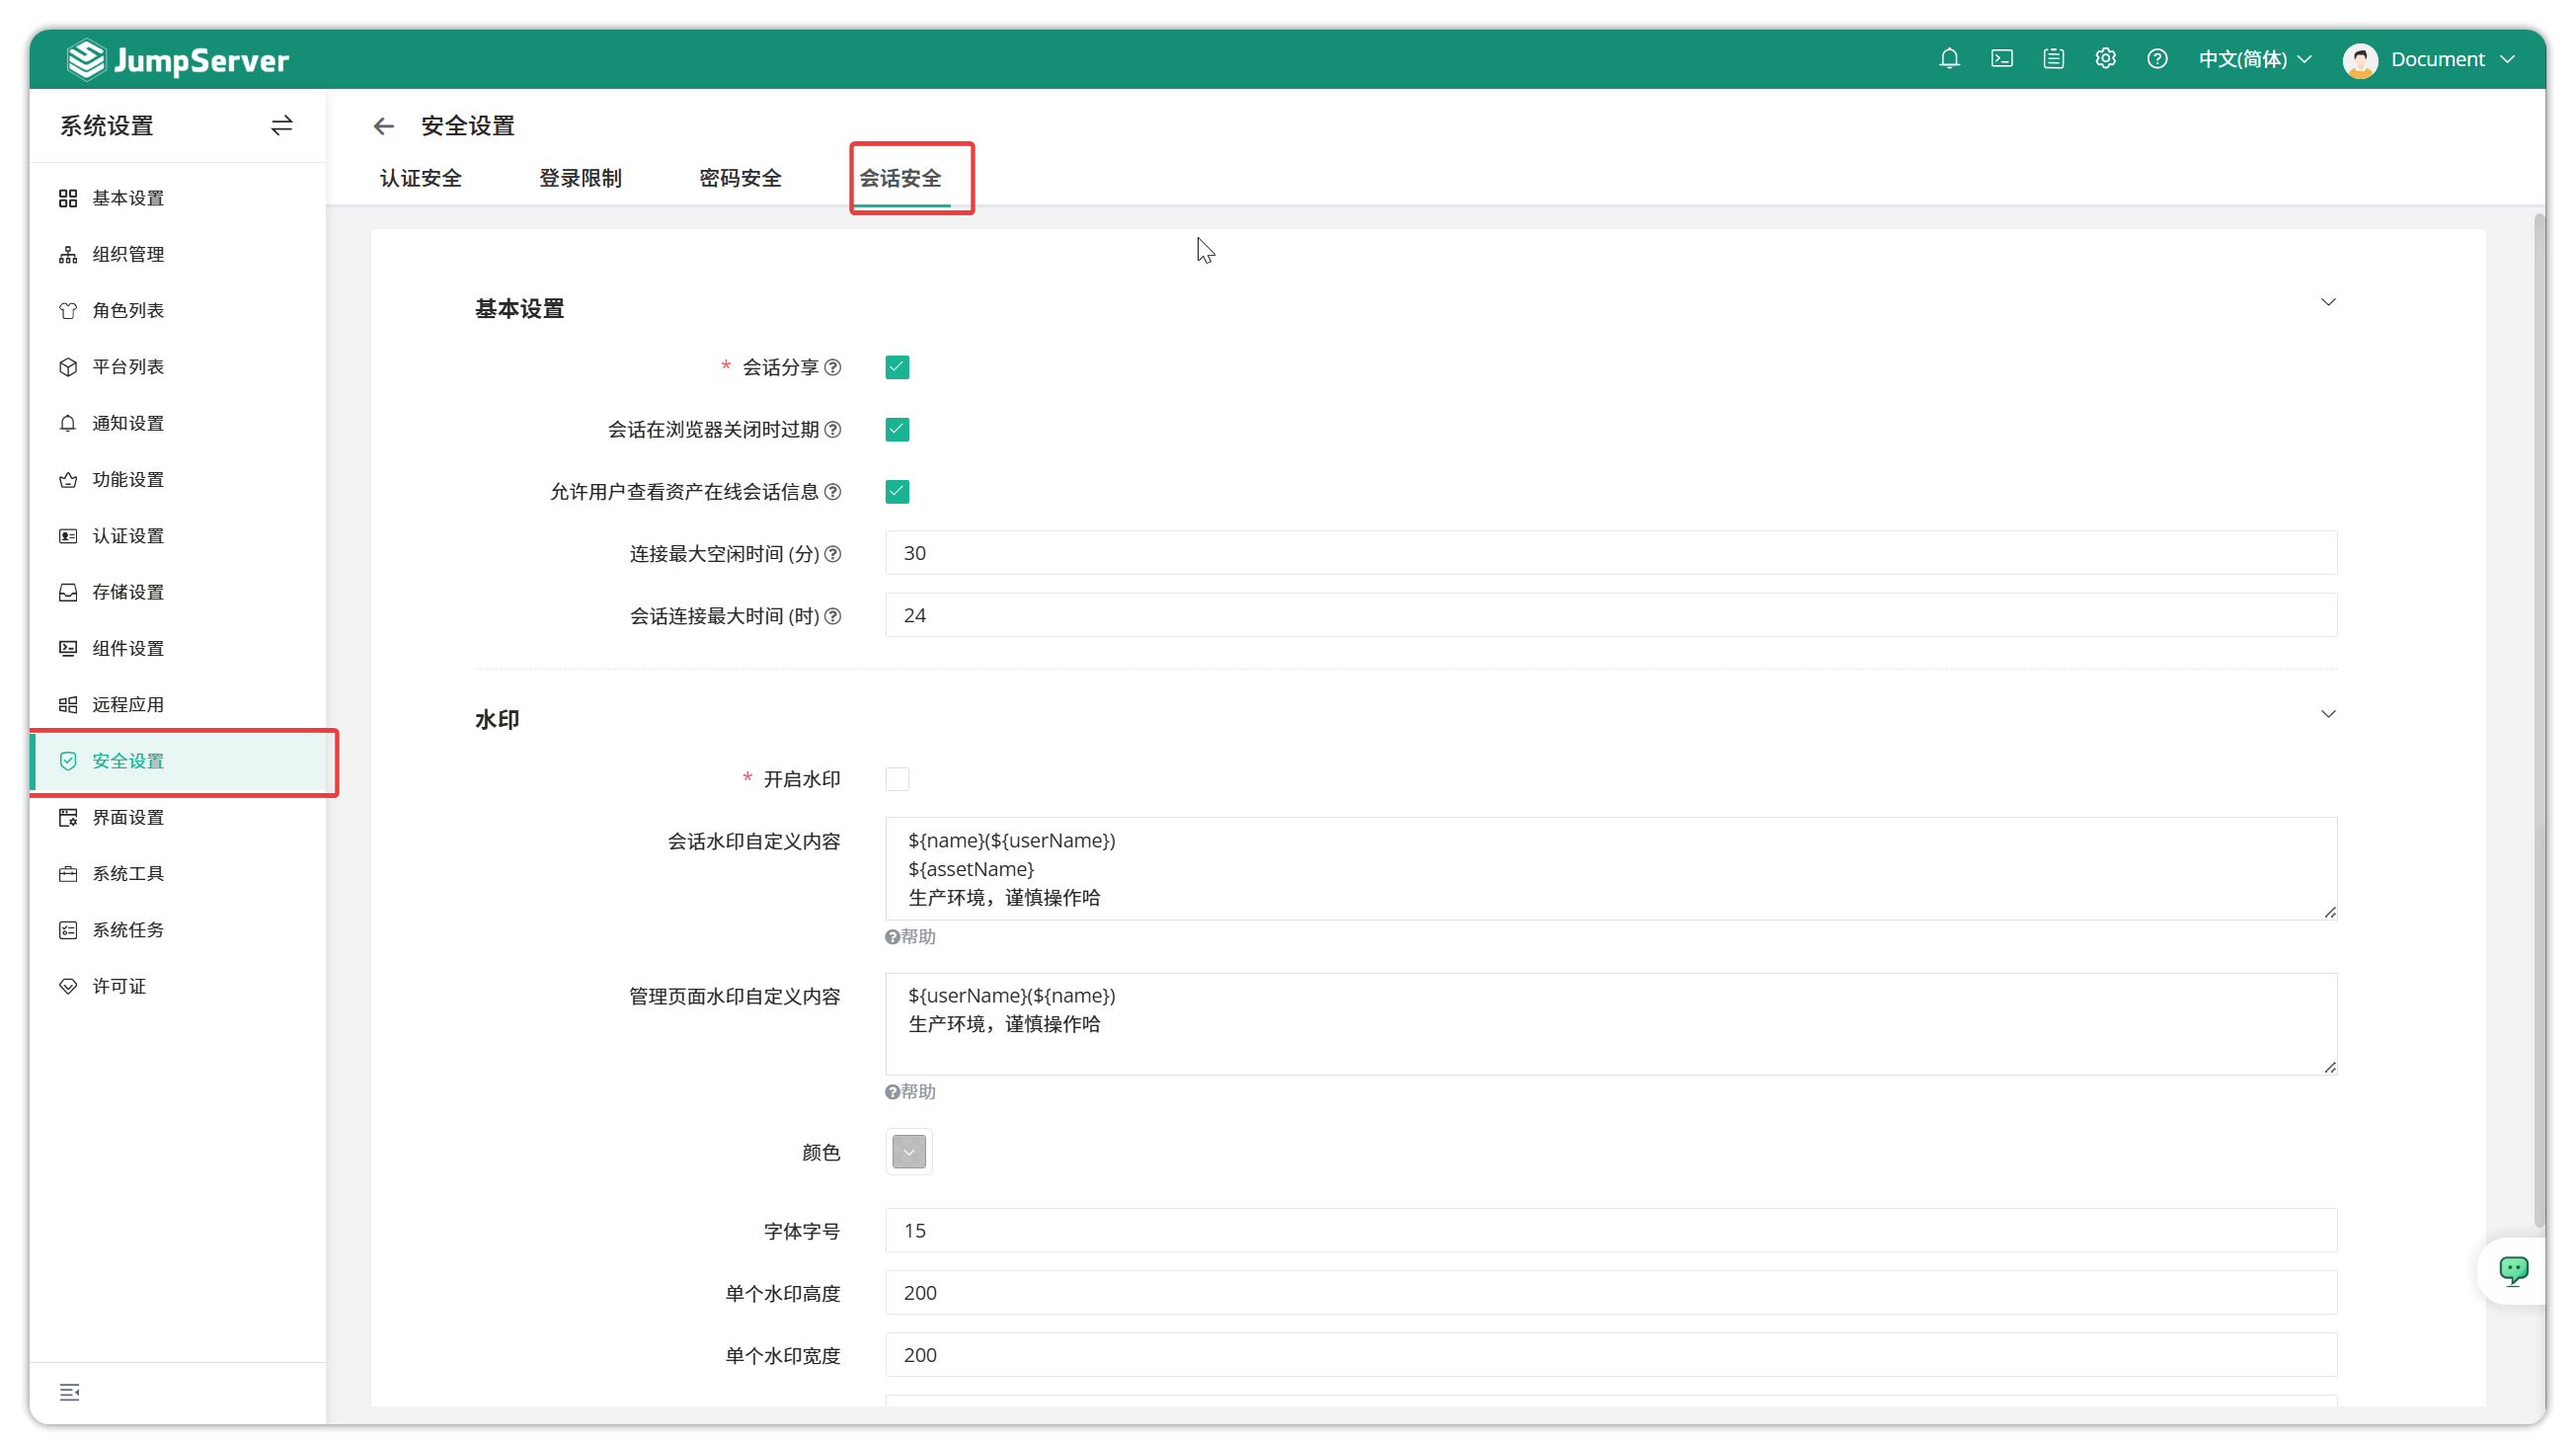Open 通知设置 in the sidebar
Screen dimensions: 2576x1444
128,423
